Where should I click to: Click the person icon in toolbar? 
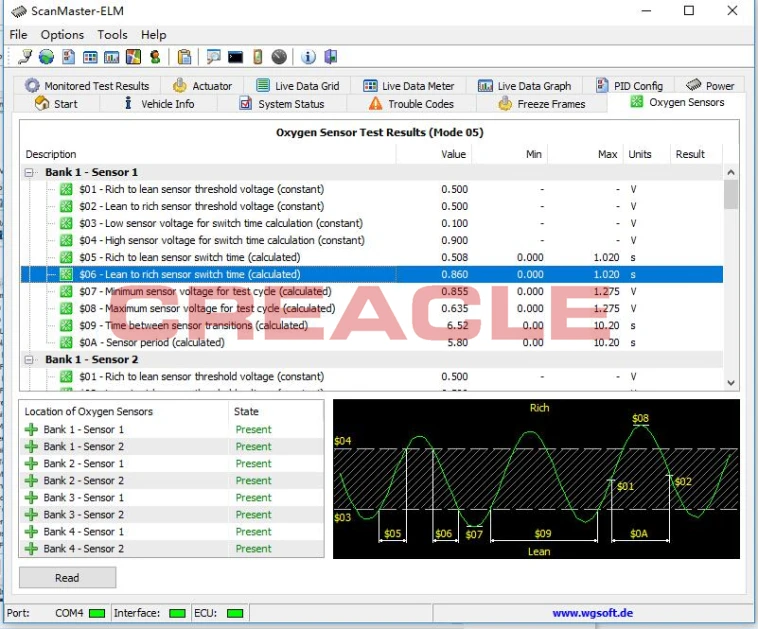(x=155, y=57)
